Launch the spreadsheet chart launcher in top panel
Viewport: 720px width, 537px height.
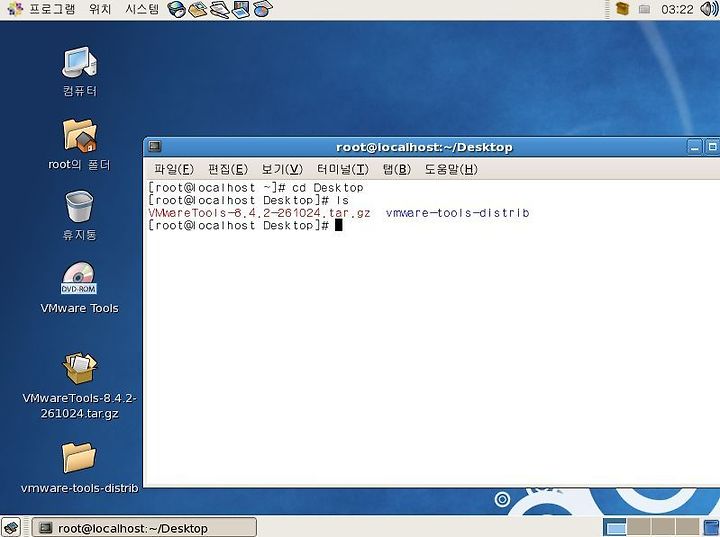(x=263, y=9)
